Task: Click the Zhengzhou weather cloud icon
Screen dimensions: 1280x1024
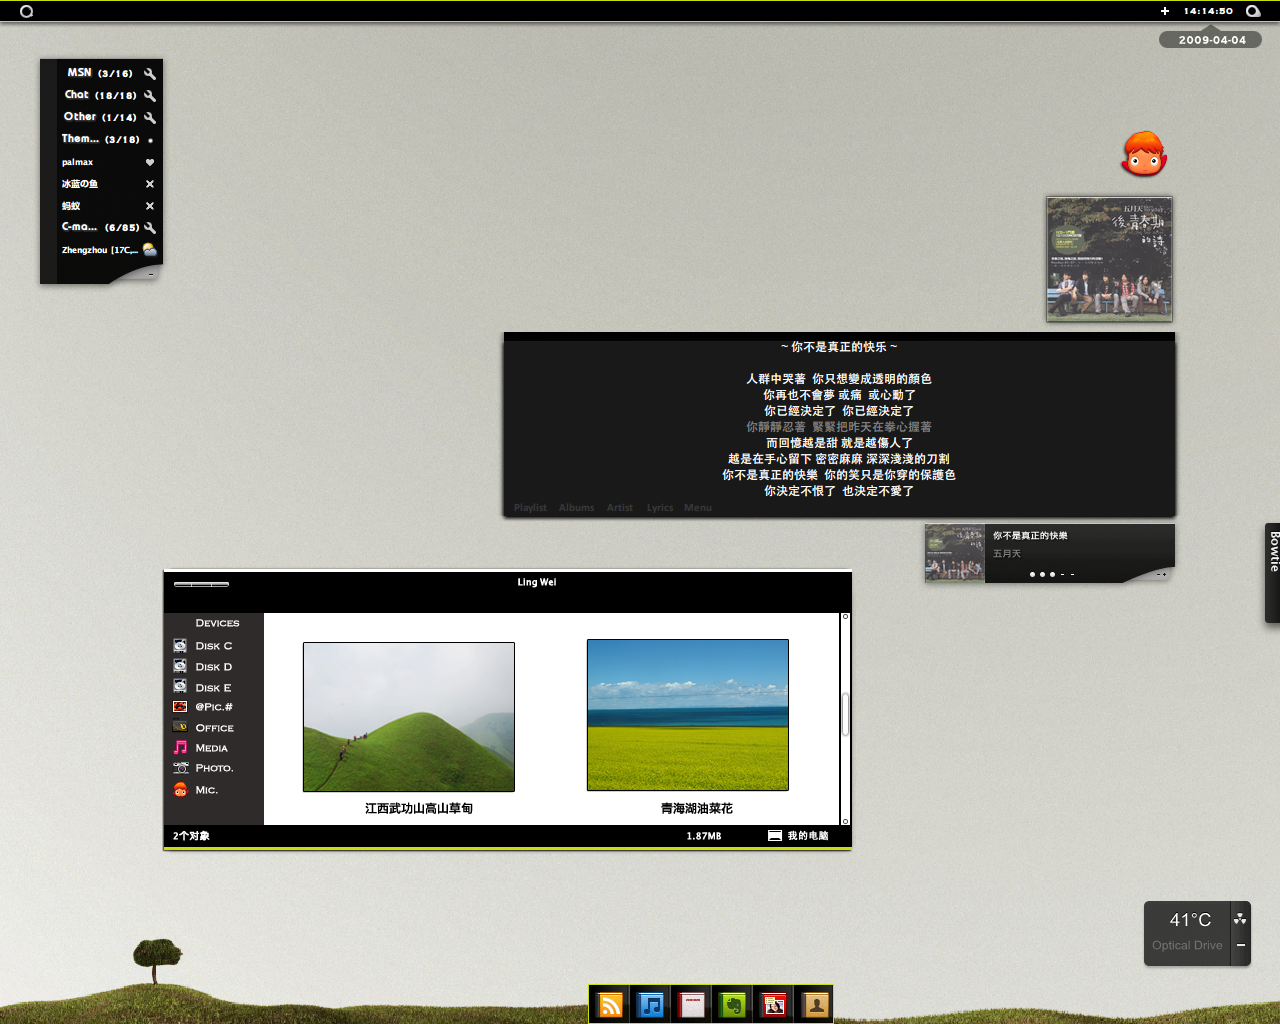Action: 150,249
